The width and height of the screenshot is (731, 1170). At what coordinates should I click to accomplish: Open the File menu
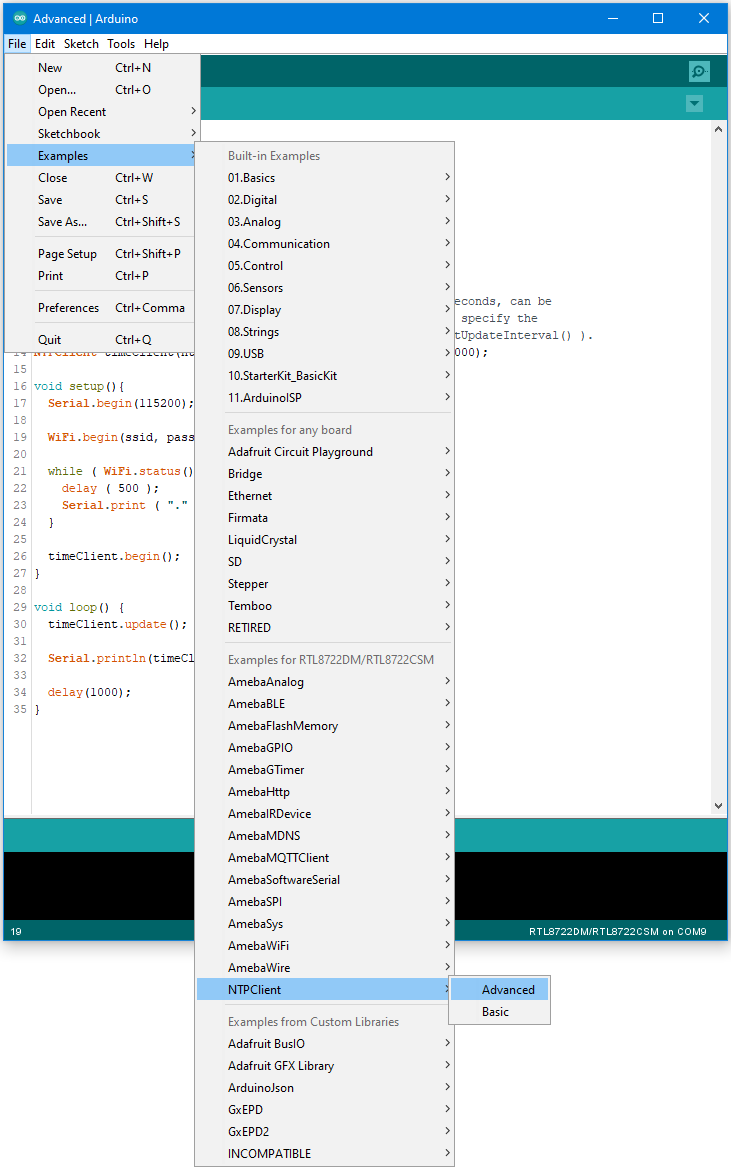pos(17,44)
